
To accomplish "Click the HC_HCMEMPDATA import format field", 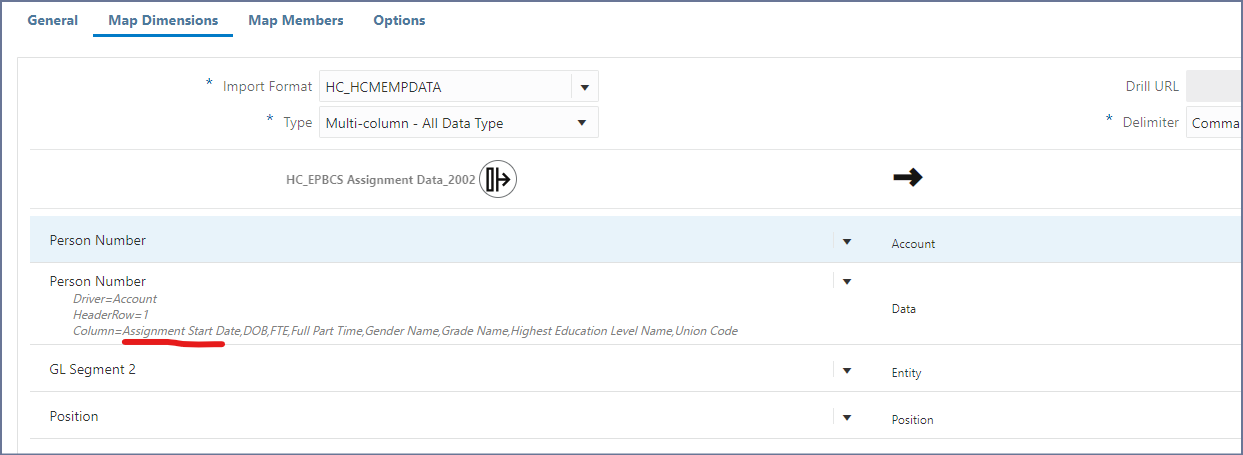I will point(445,87).
